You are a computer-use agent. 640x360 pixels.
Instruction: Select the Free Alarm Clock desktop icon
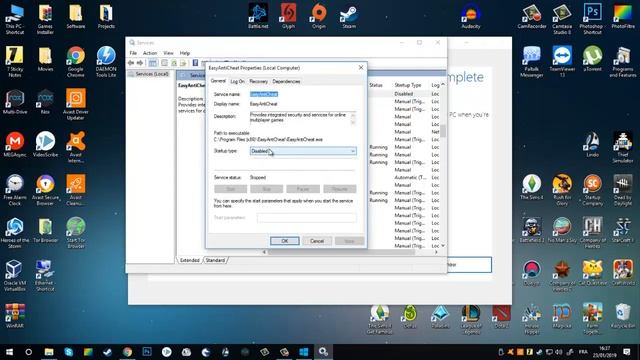click(15, 190)
